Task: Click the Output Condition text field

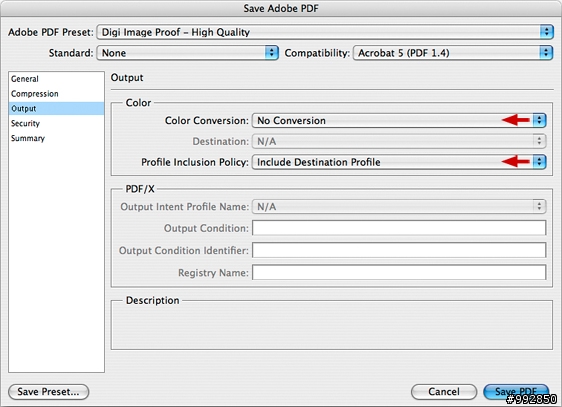Action: click(399, 228)
